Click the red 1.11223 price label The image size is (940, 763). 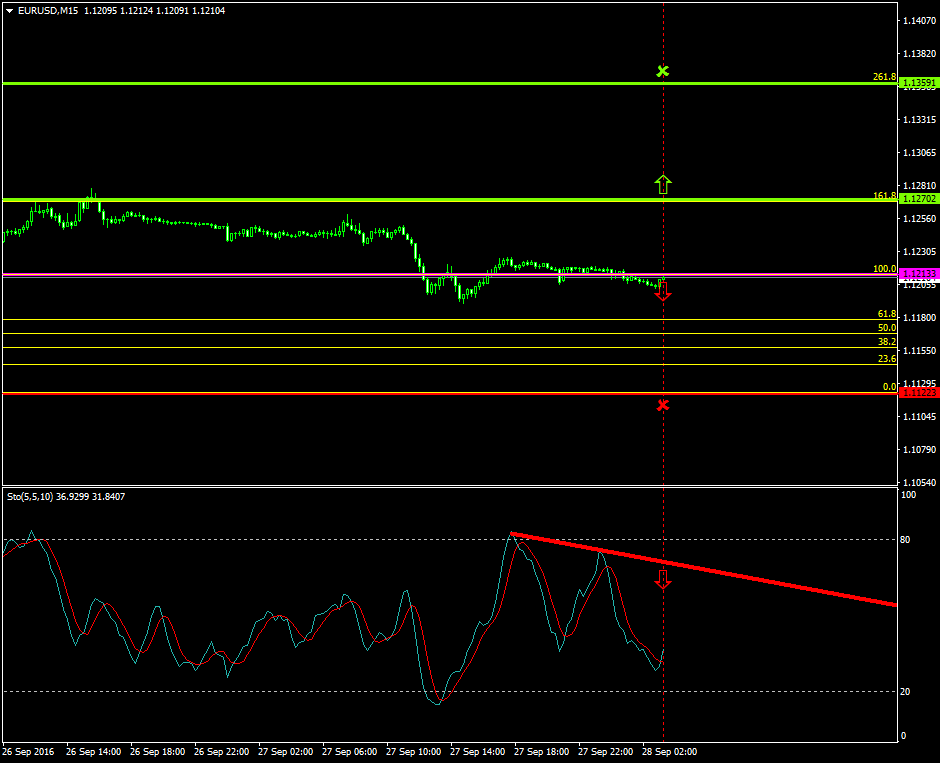point(918,393)
